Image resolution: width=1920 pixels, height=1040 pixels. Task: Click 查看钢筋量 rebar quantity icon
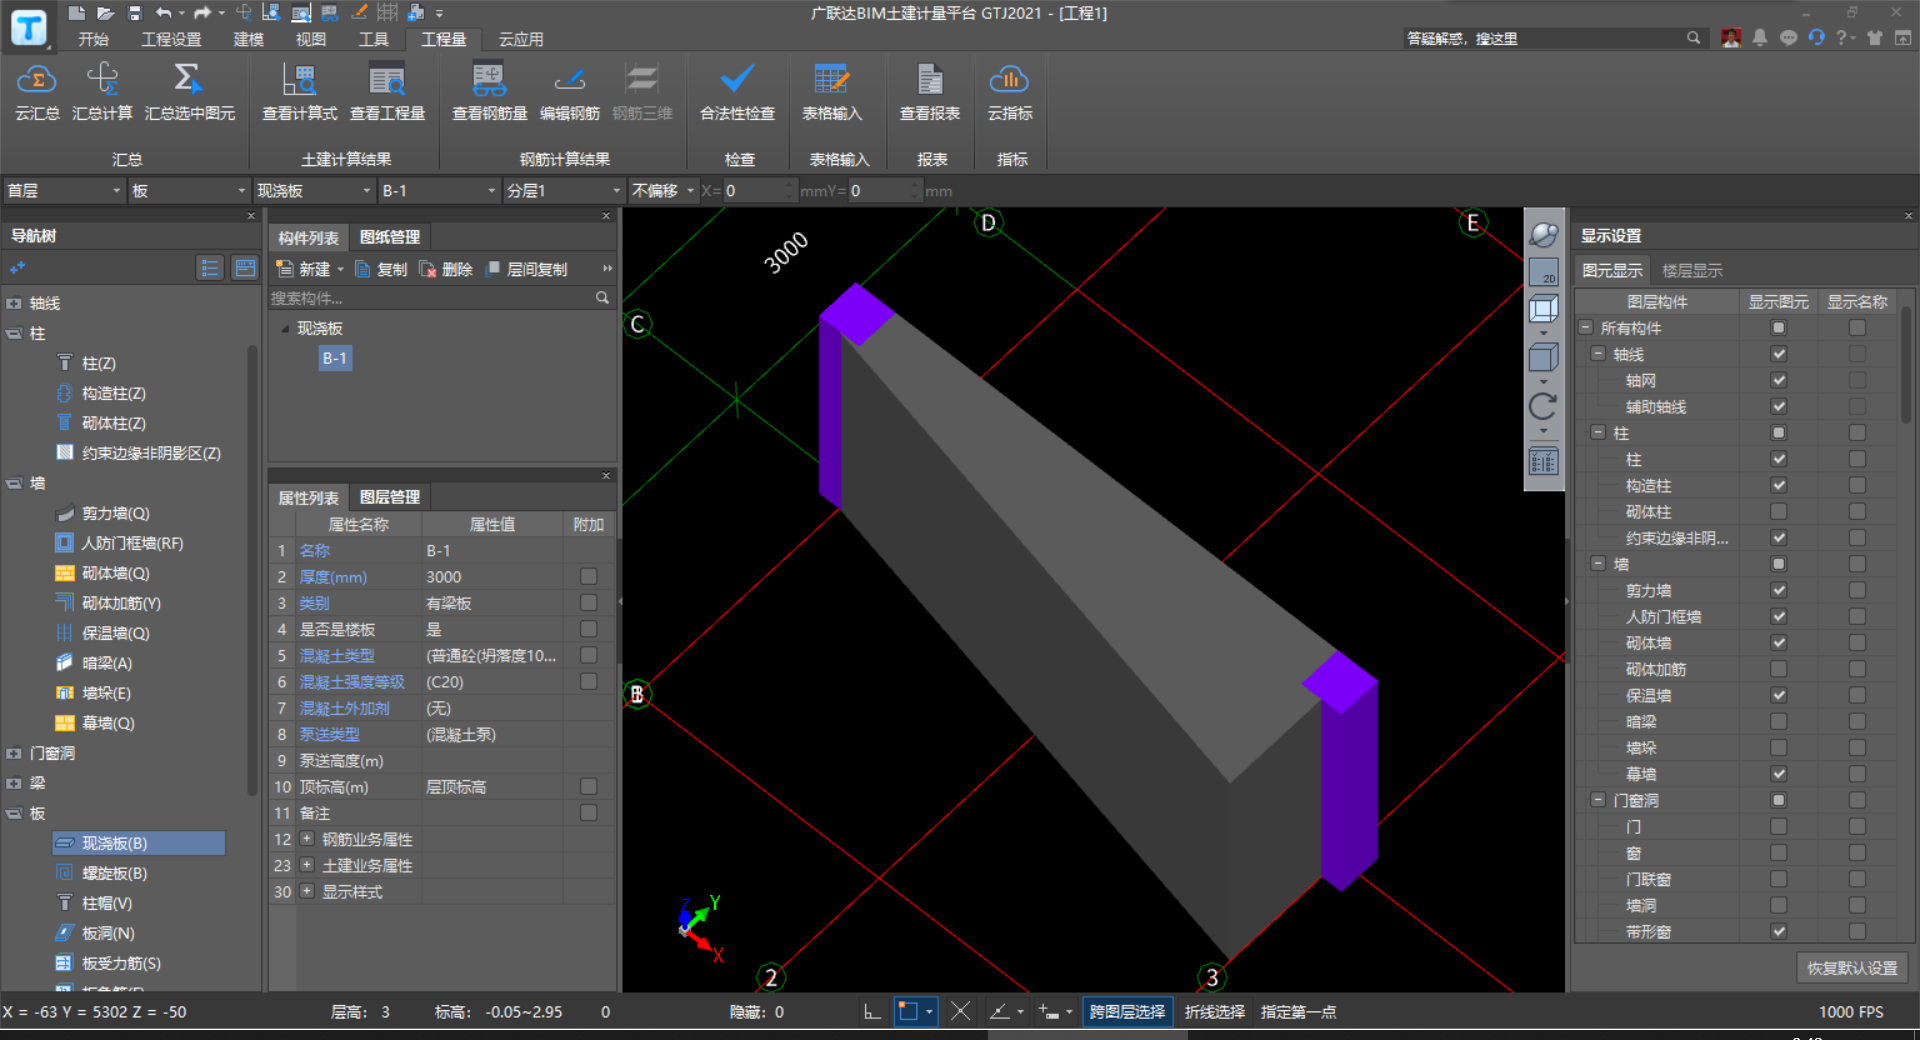(489, 80)
